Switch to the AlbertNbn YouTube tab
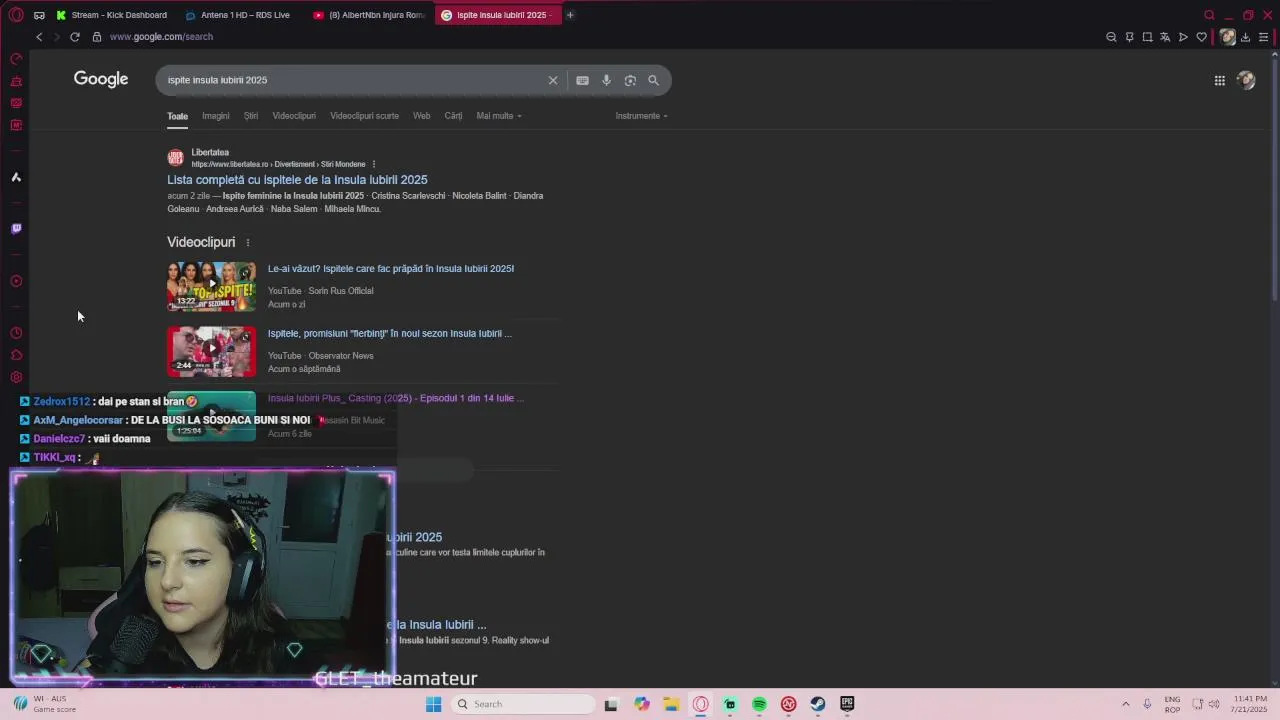Viewport: 1280px width, 720px height. pyautogui.click(x=369, y=15)
